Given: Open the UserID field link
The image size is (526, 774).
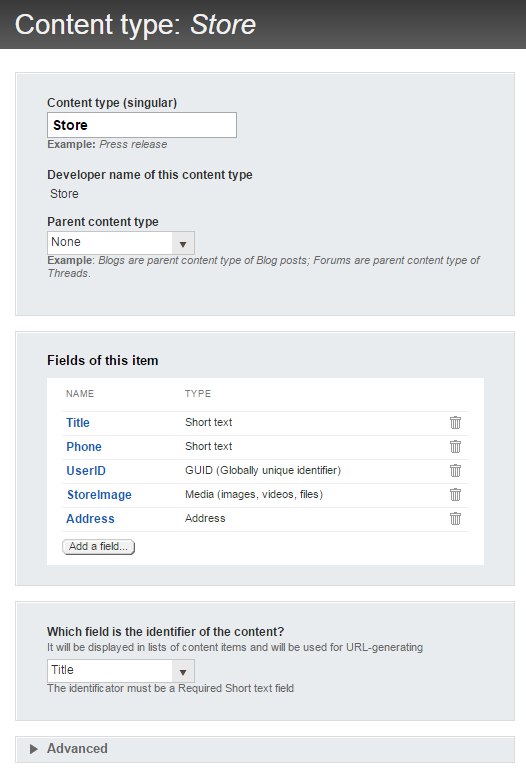Looking at the screenshot, I should coord(86,470).
